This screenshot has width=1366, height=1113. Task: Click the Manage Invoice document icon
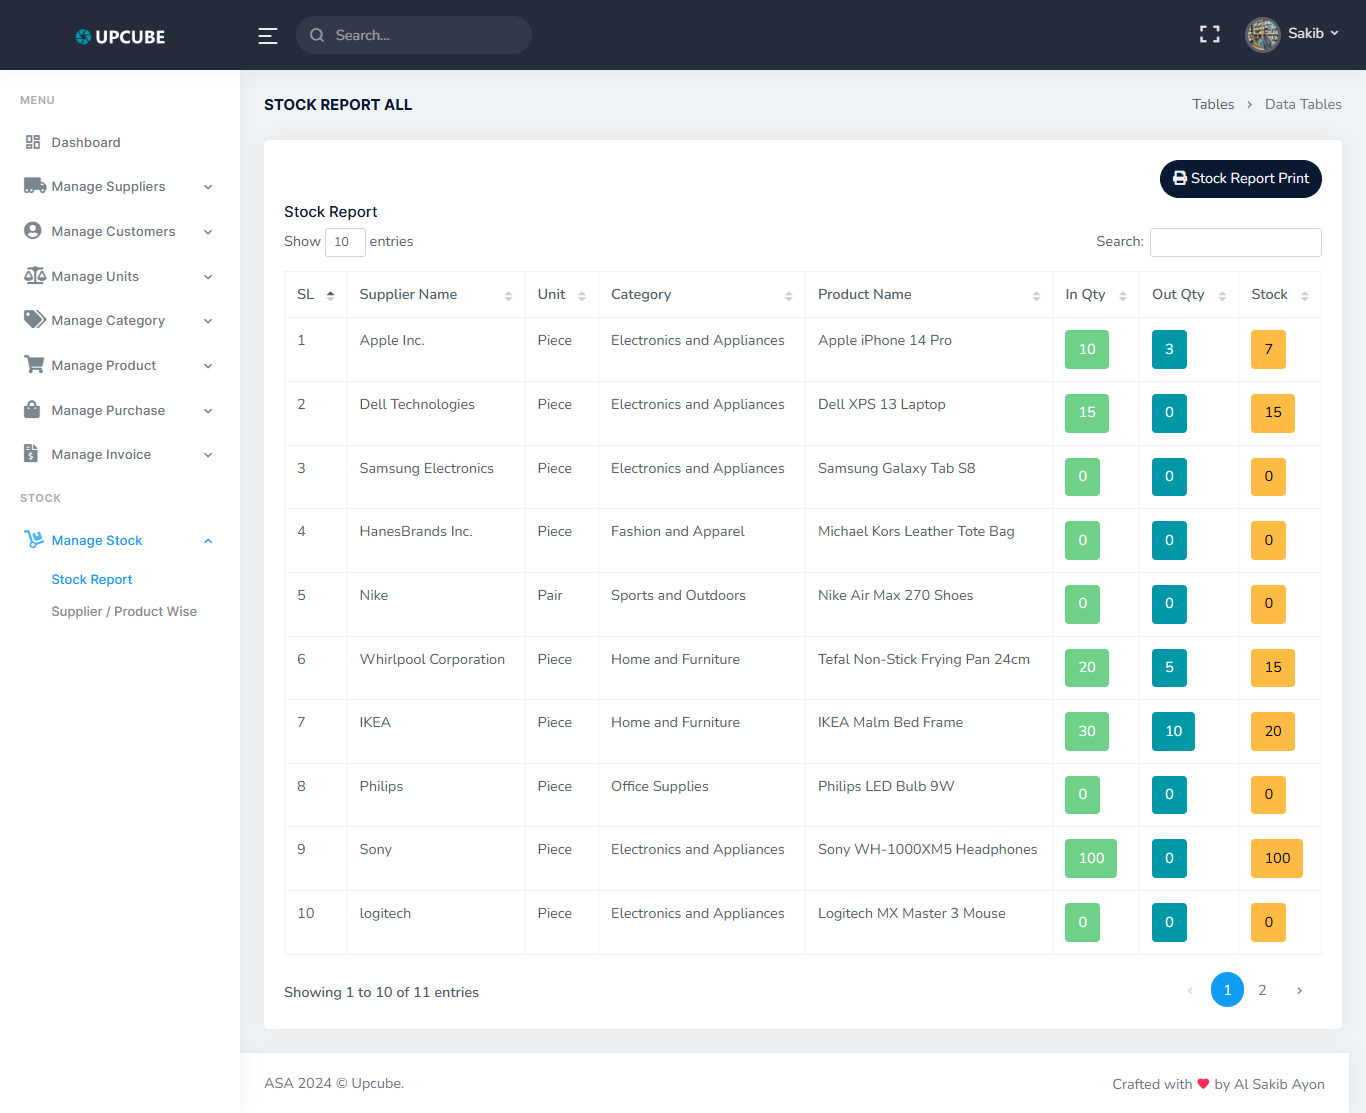pos(32,454)
